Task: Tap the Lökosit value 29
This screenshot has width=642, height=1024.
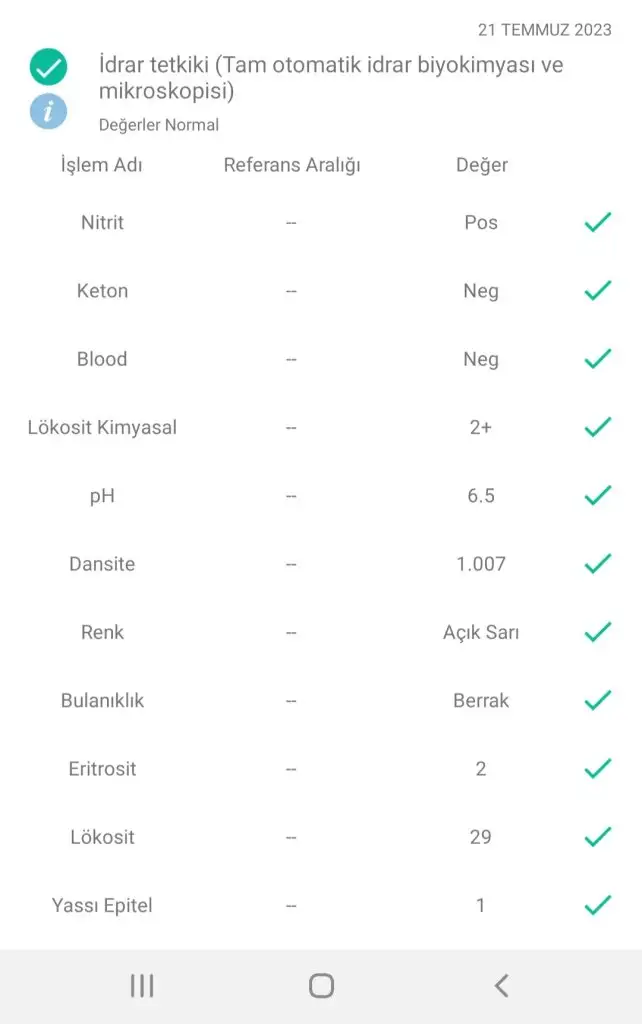Action: 481,837
